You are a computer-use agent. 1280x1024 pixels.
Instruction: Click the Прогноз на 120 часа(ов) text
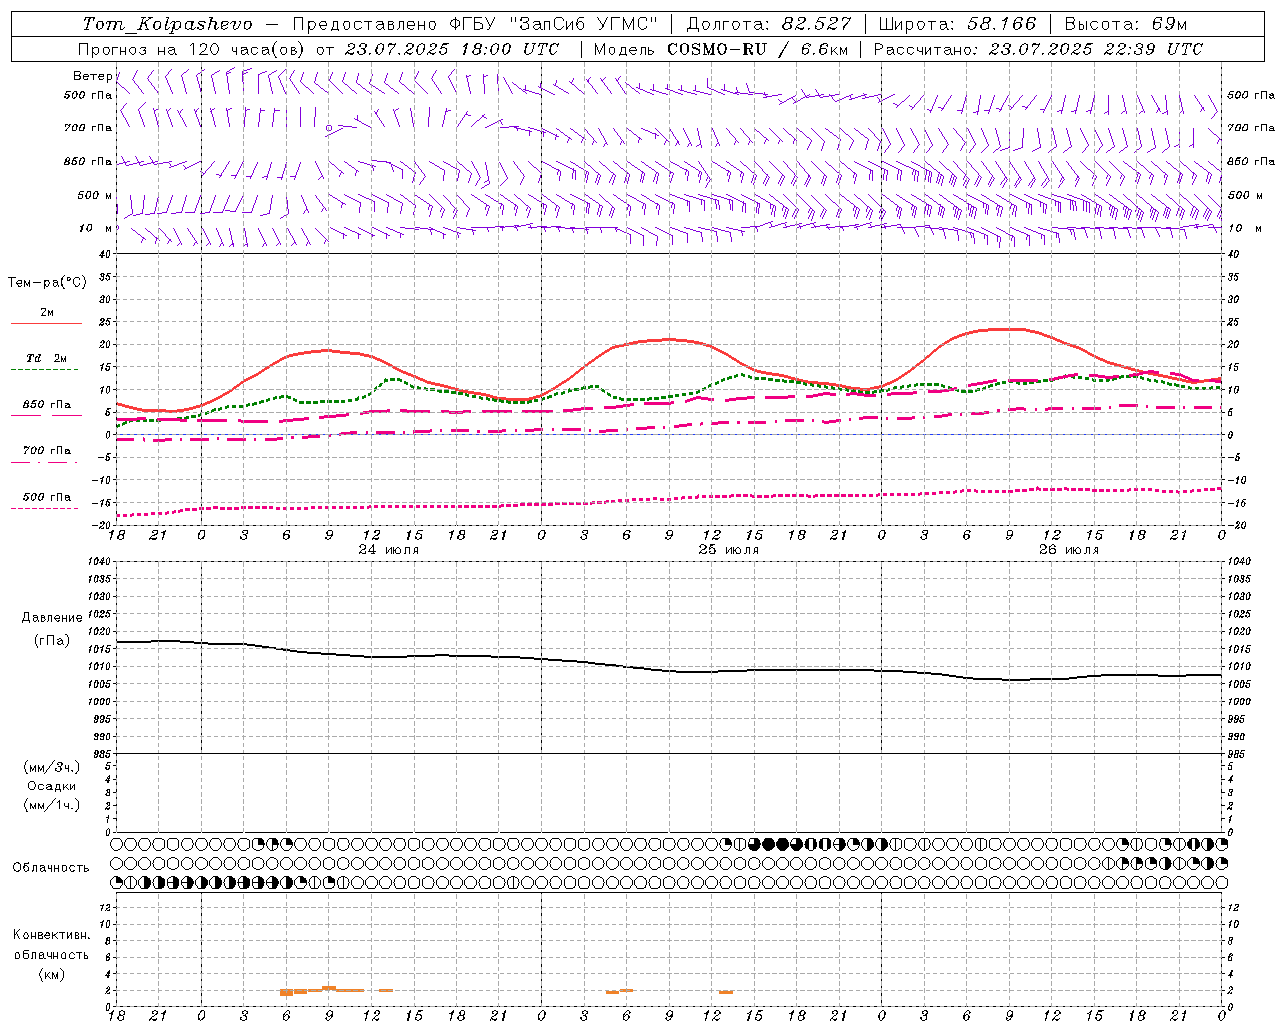coord(192,49)
